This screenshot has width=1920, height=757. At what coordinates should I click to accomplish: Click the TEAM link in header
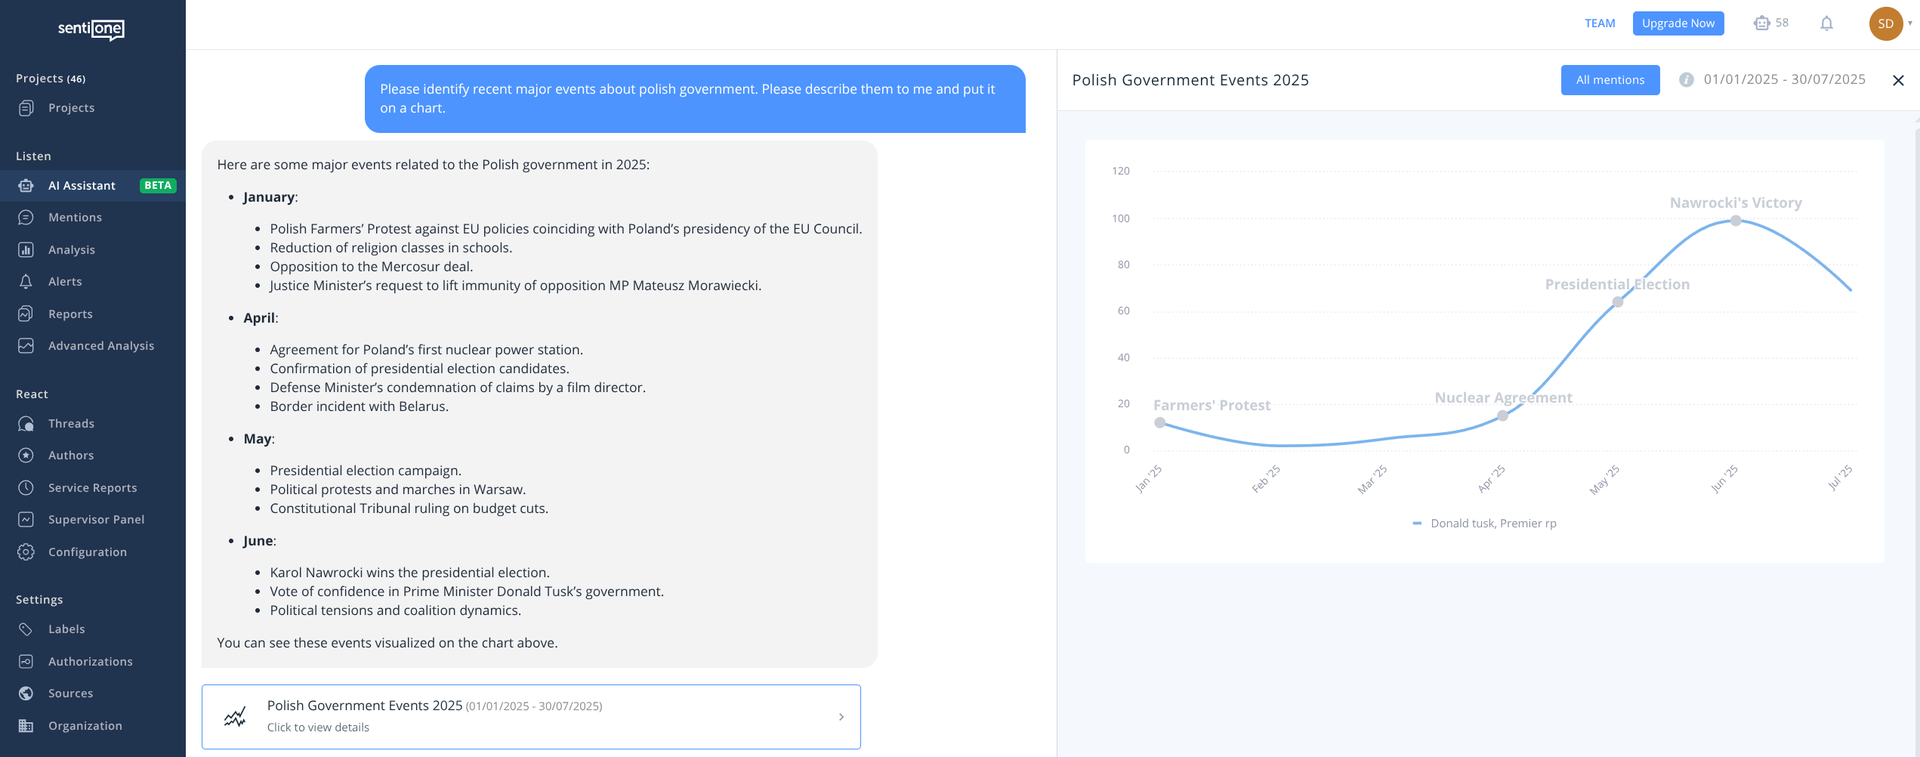click(1600, 23)
